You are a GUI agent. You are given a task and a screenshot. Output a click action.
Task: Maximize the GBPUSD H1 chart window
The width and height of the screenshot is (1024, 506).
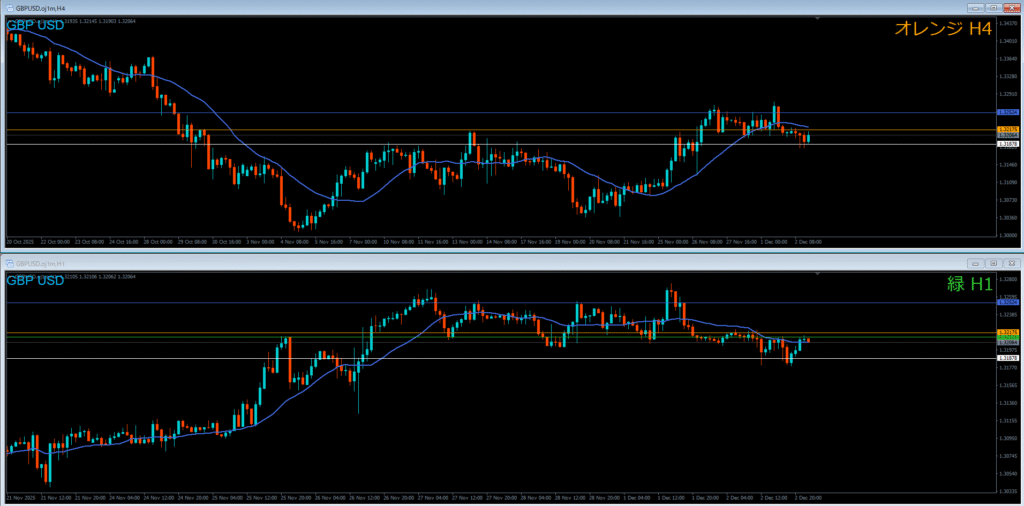click(x=991, y=263)
